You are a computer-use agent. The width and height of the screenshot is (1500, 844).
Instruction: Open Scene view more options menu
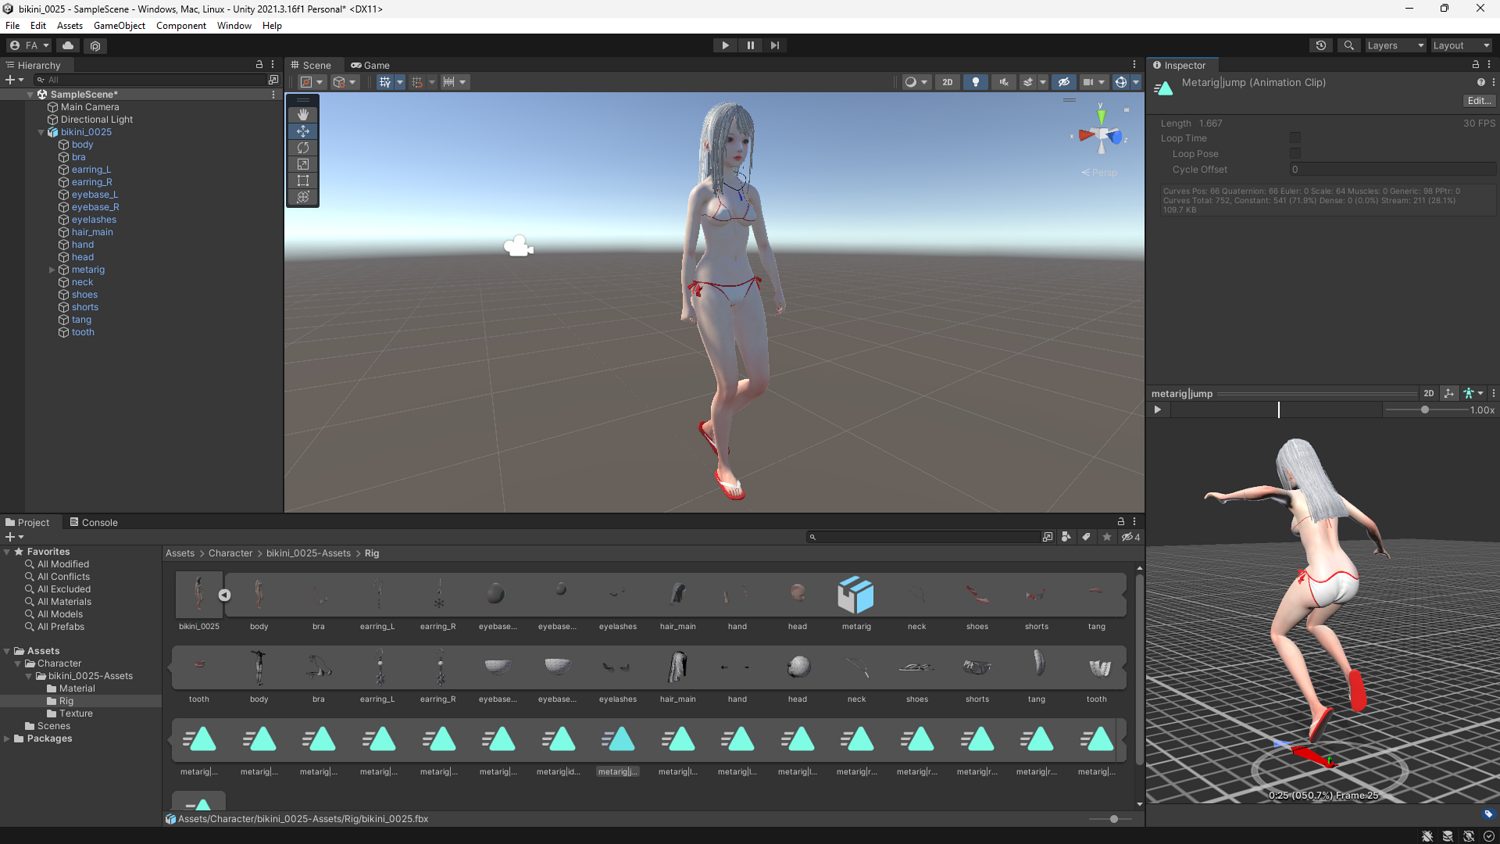[x=1134, y=65]
